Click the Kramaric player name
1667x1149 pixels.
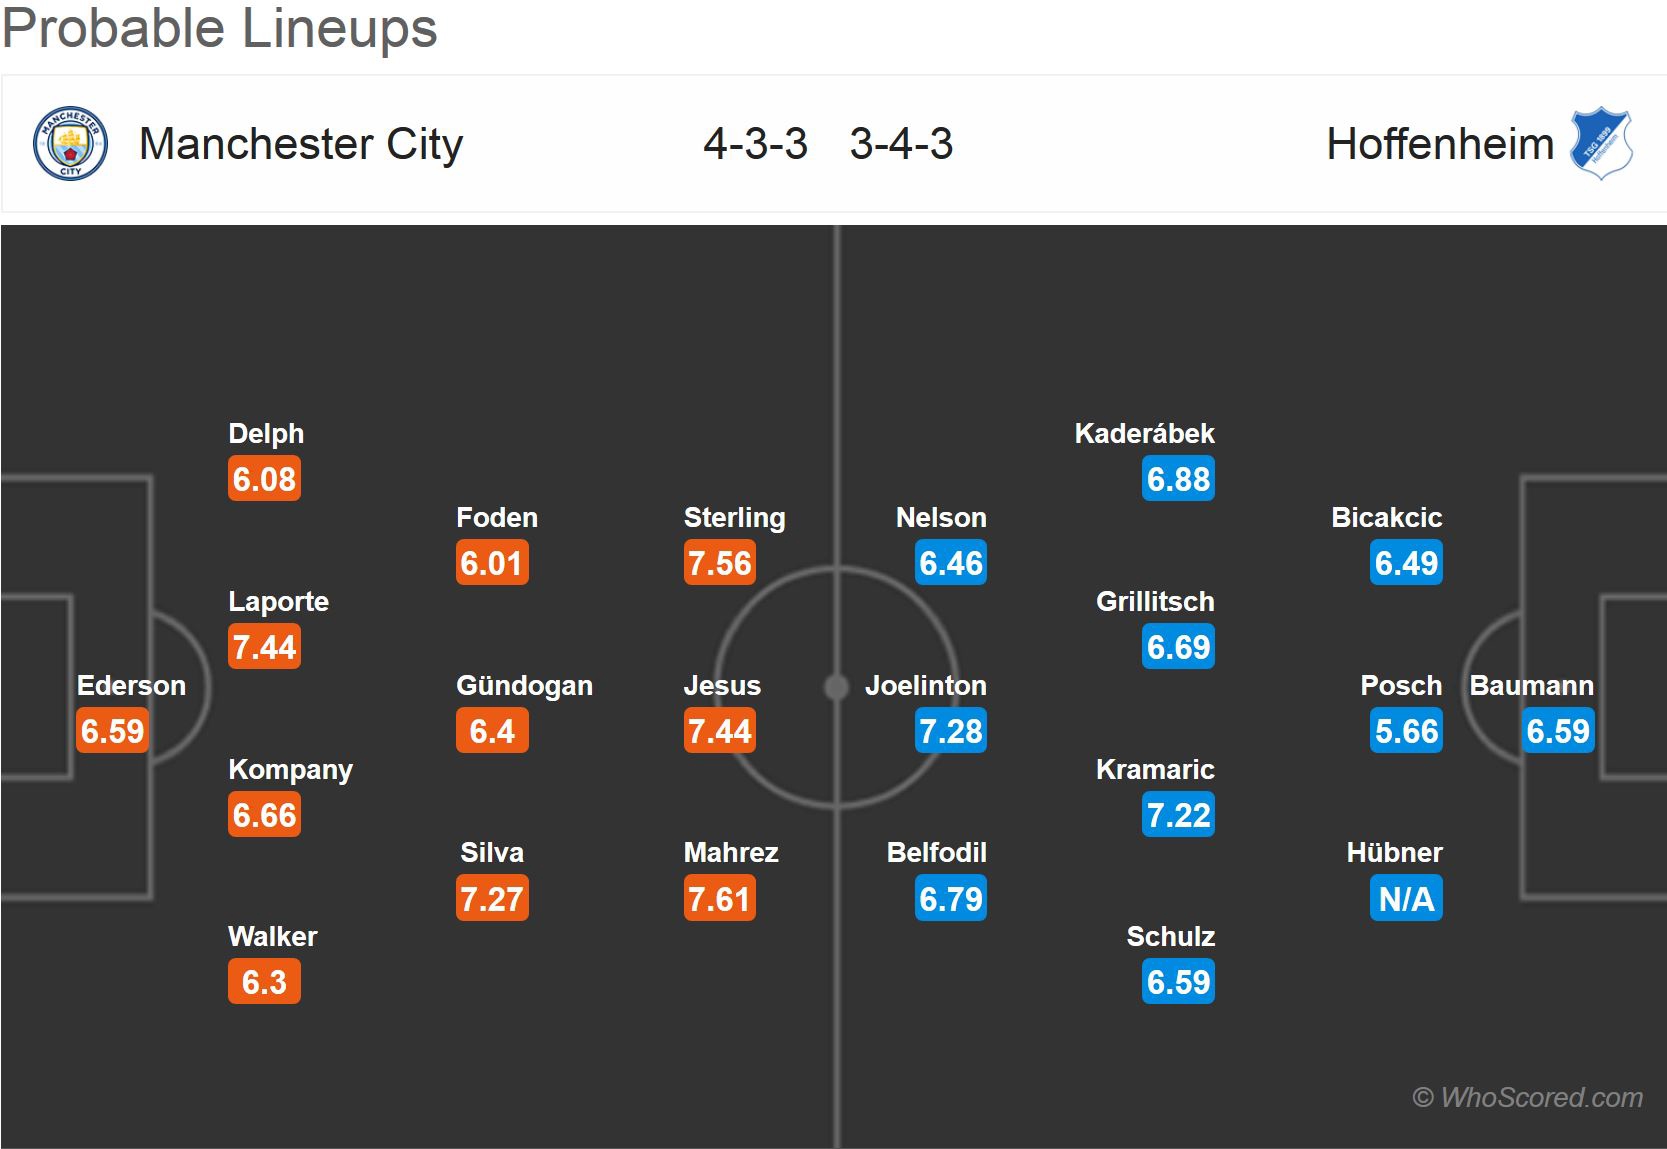coord(1155,770)
